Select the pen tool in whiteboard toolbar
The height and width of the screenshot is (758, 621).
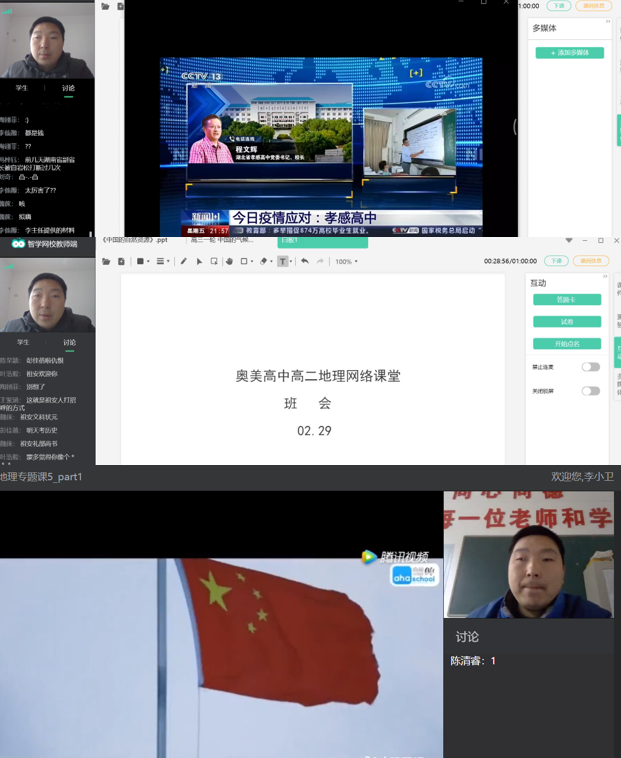point(184,262)
